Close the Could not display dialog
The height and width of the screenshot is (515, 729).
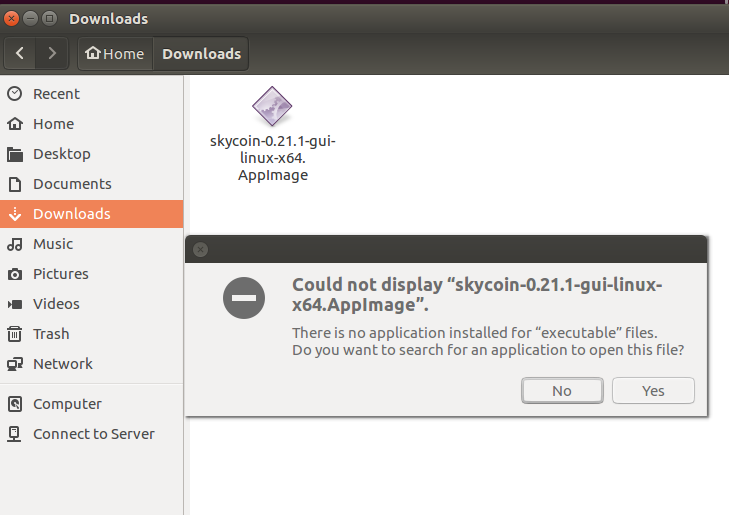[200, 250]
